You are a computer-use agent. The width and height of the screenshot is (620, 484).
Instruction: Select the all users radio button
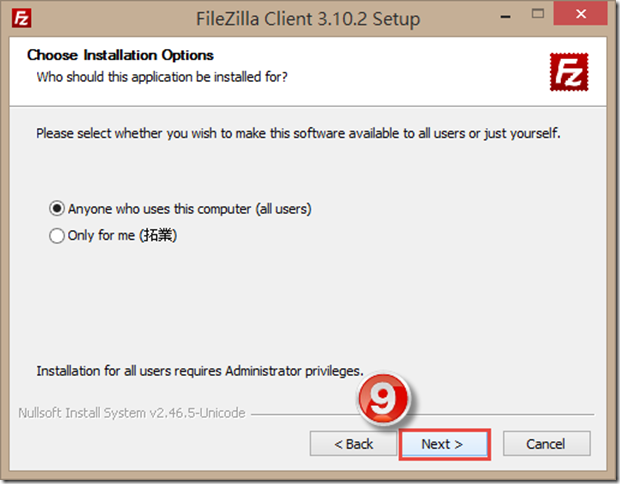(x=57, y=208)
